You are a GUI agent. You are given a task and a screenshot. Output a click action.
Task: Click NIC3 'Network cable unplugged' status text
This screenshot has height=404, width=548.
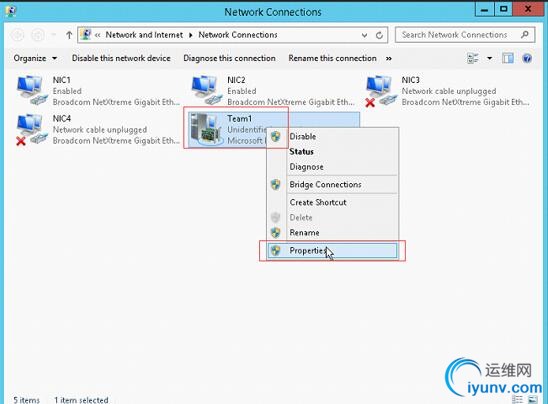[x=449, y=91]
